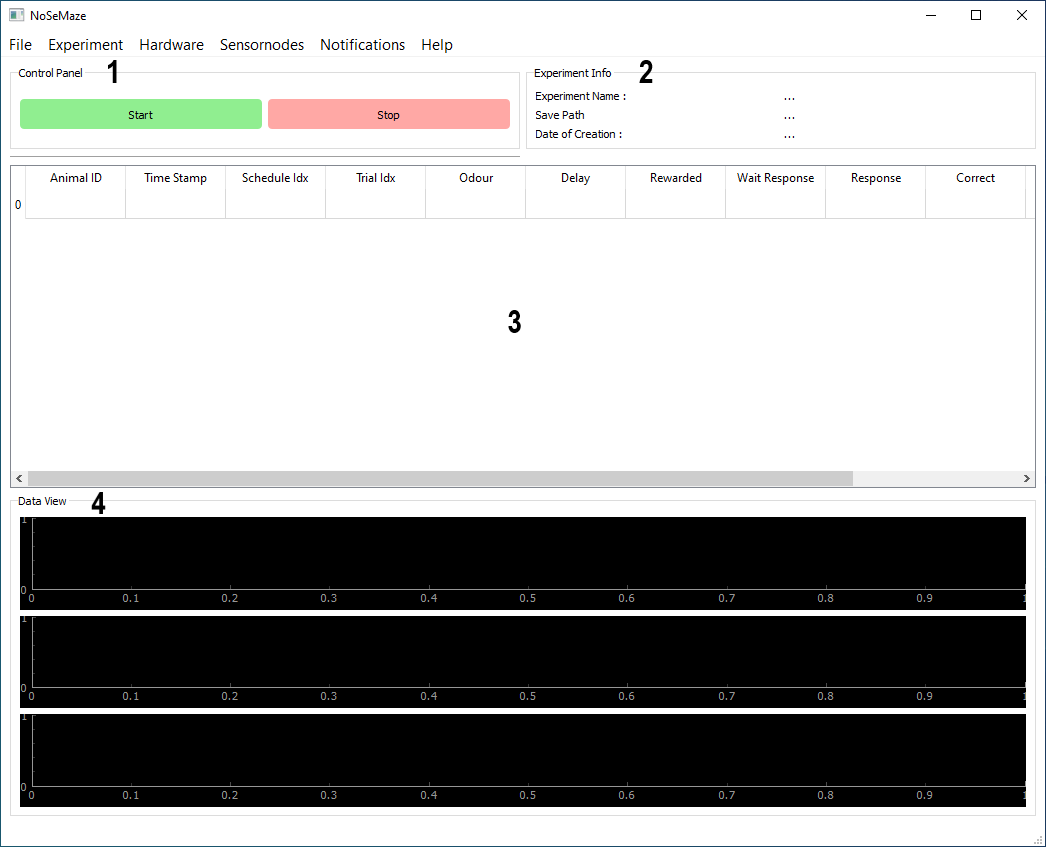Click the red Stop button
Screen dimensions: 1046x847
[389, 115]
